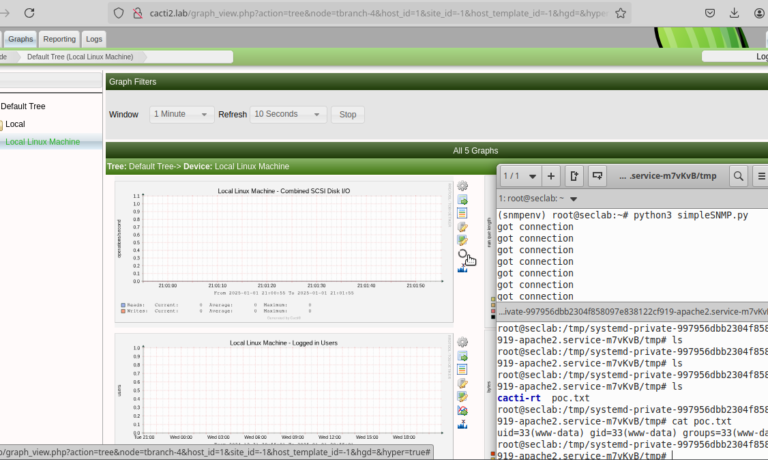Select Default Tree in the sidebar
Screen dimensions: 768x460
[x=23, y=106]
